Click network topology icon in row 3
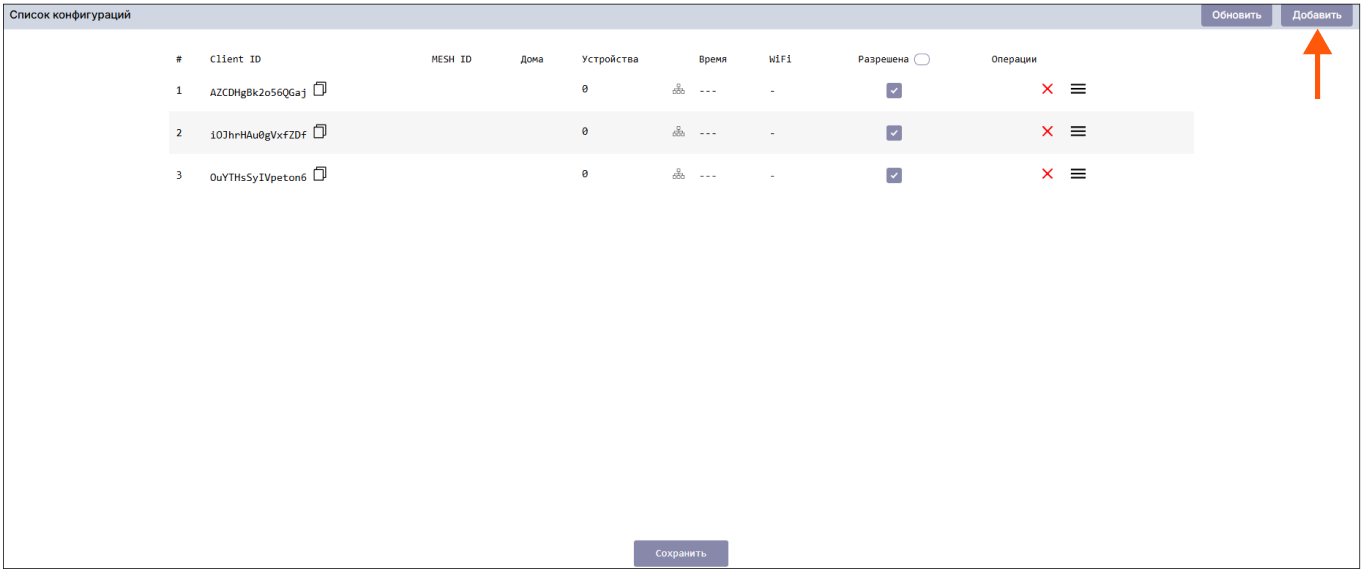 click(679, 175)
